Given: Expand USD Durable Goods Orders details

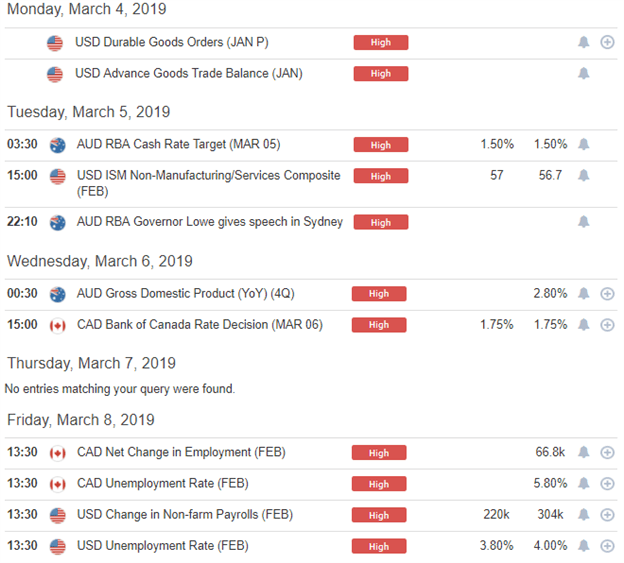Looking at the screenshot, I should [607, 42].
